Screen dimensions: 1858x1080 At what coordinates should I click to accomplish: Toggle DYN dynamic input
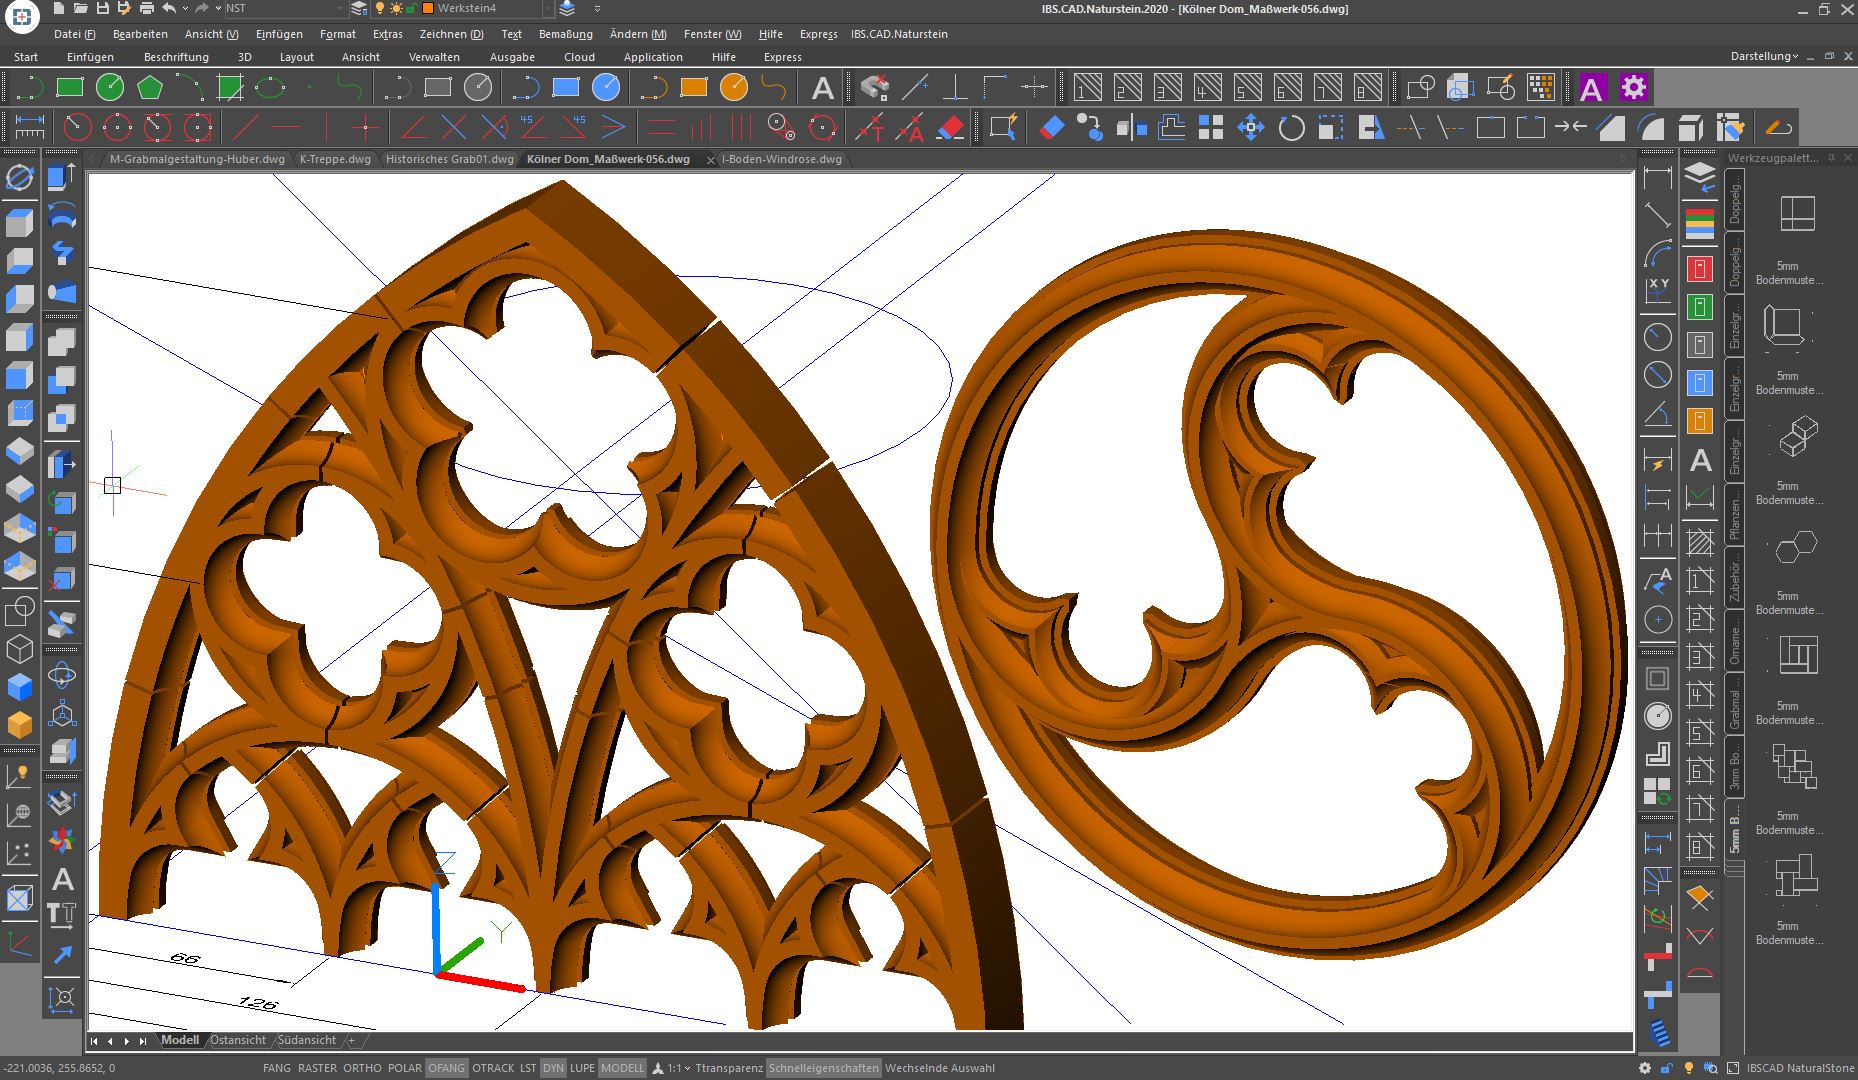[553, 1068]
